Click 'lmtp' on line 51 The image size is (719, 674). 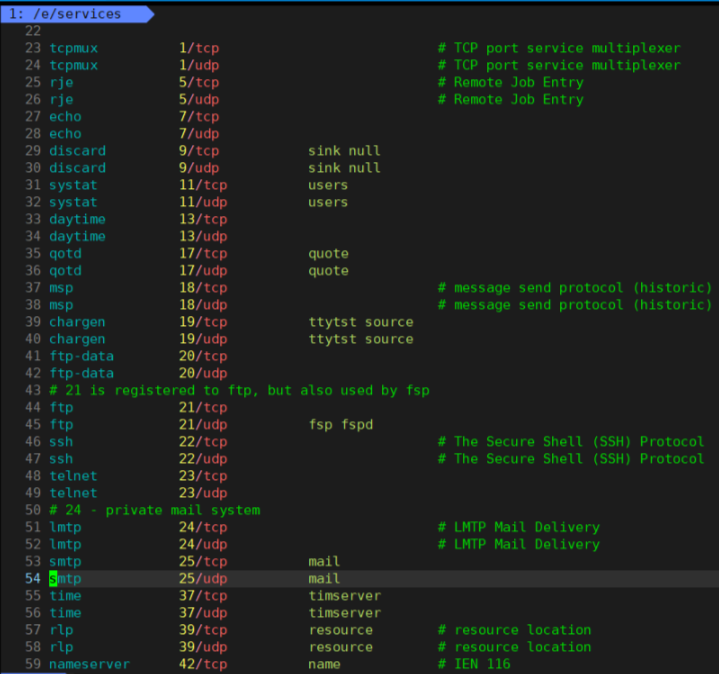[x=65, y=527]
